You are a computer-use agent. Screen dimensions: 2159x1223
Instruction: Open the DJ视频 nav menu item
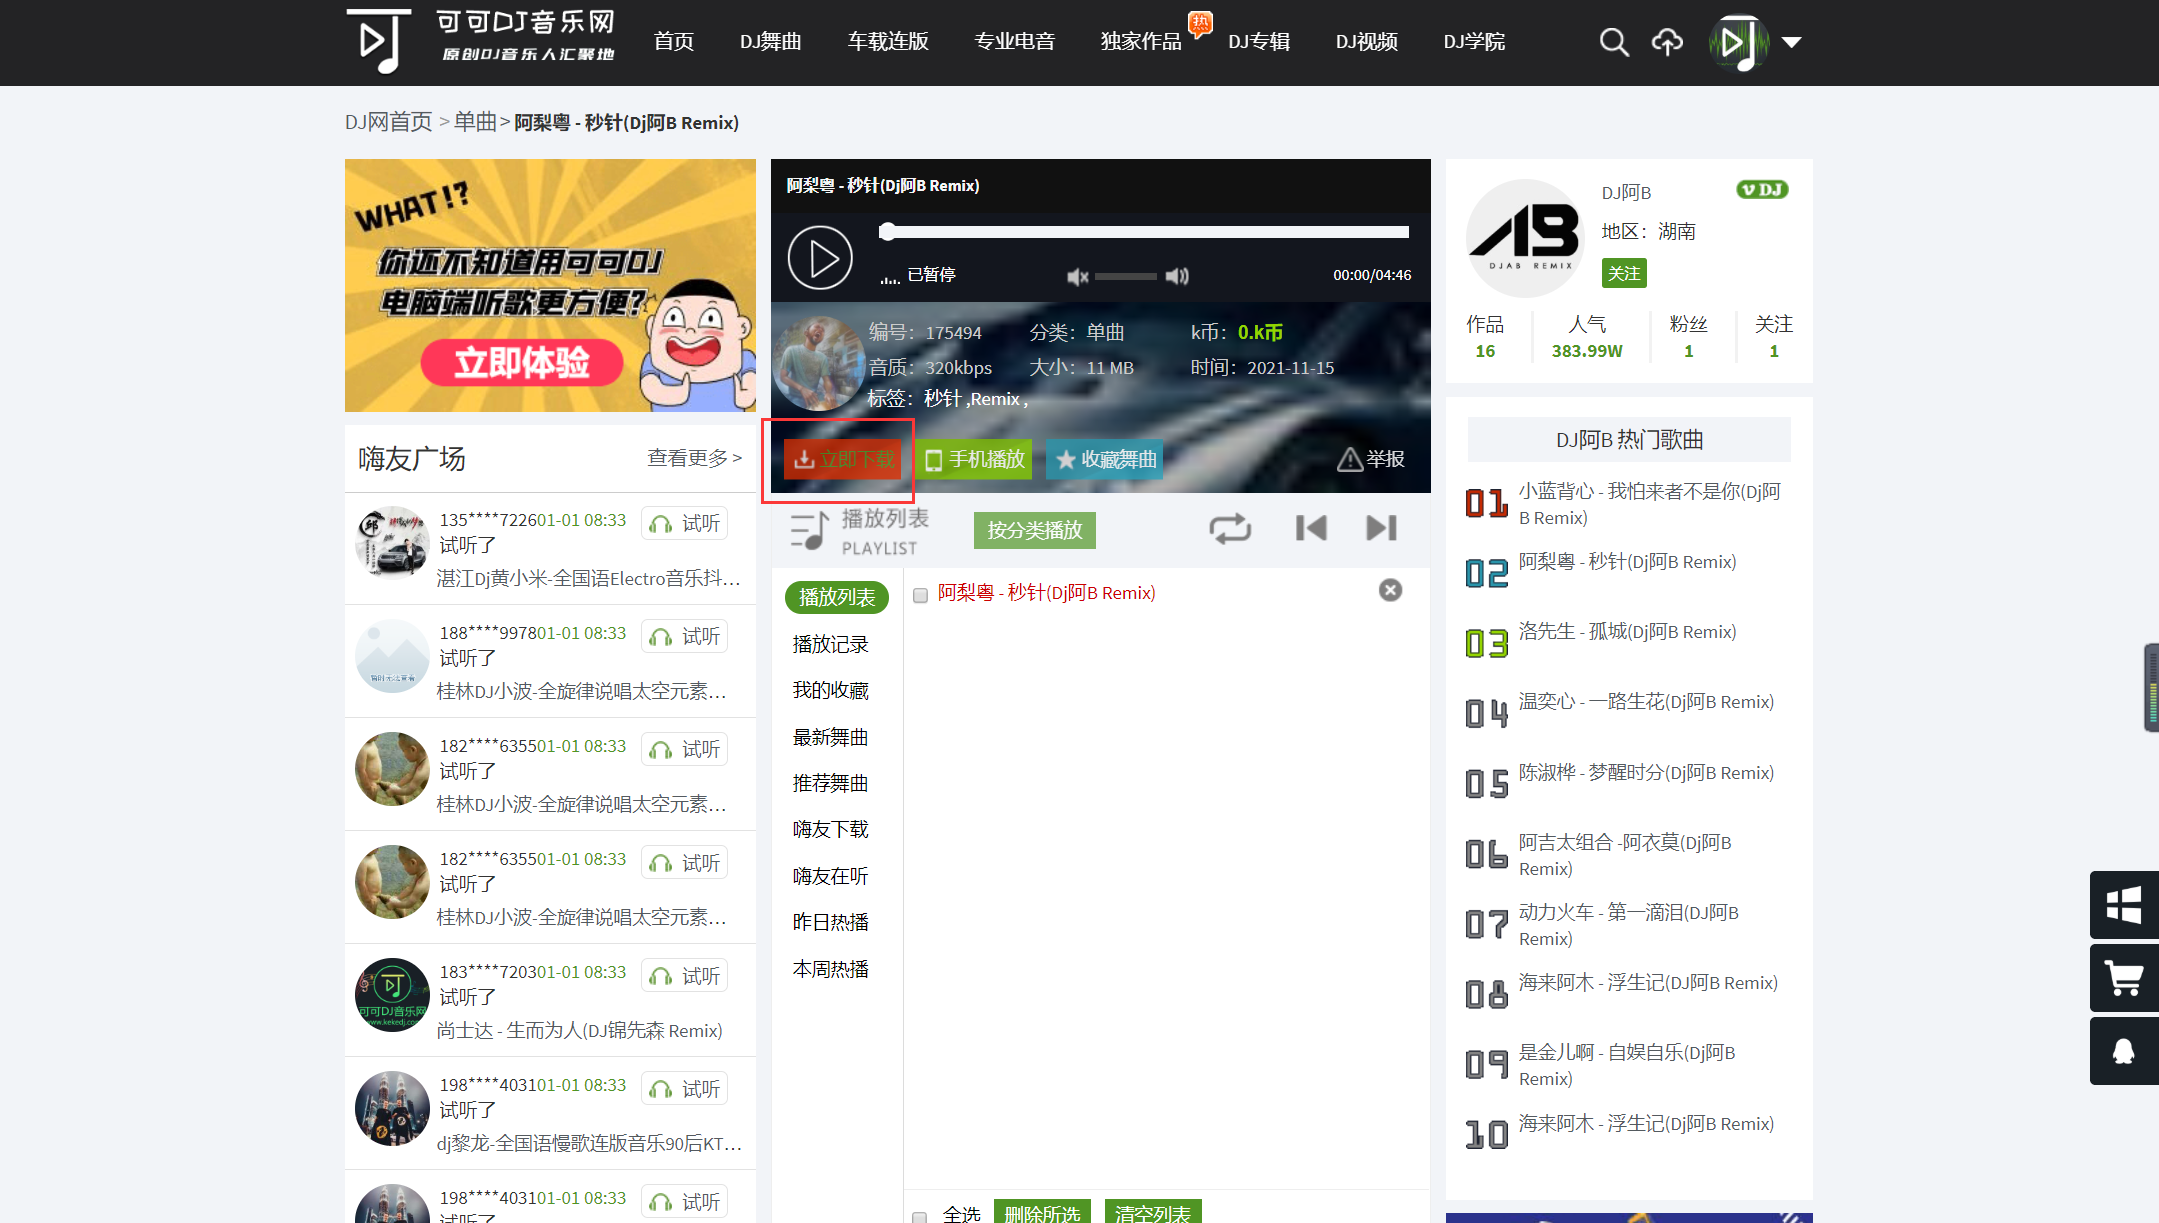click(x=1366, y=42)
